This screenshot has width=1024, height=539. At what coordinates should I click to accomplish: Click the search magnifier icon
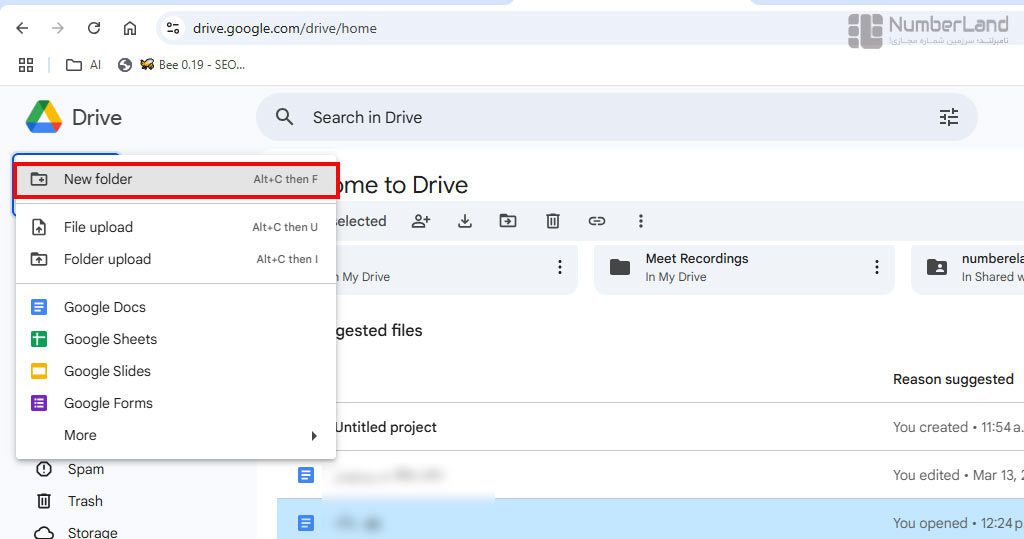(284, 117)
